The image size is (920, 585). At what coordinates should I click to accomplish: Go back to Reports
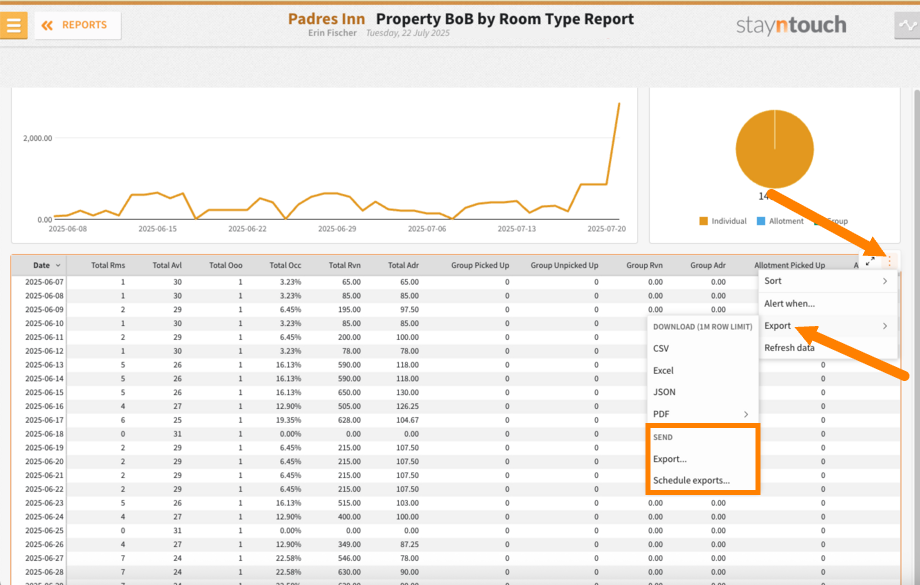pos(77,25)
